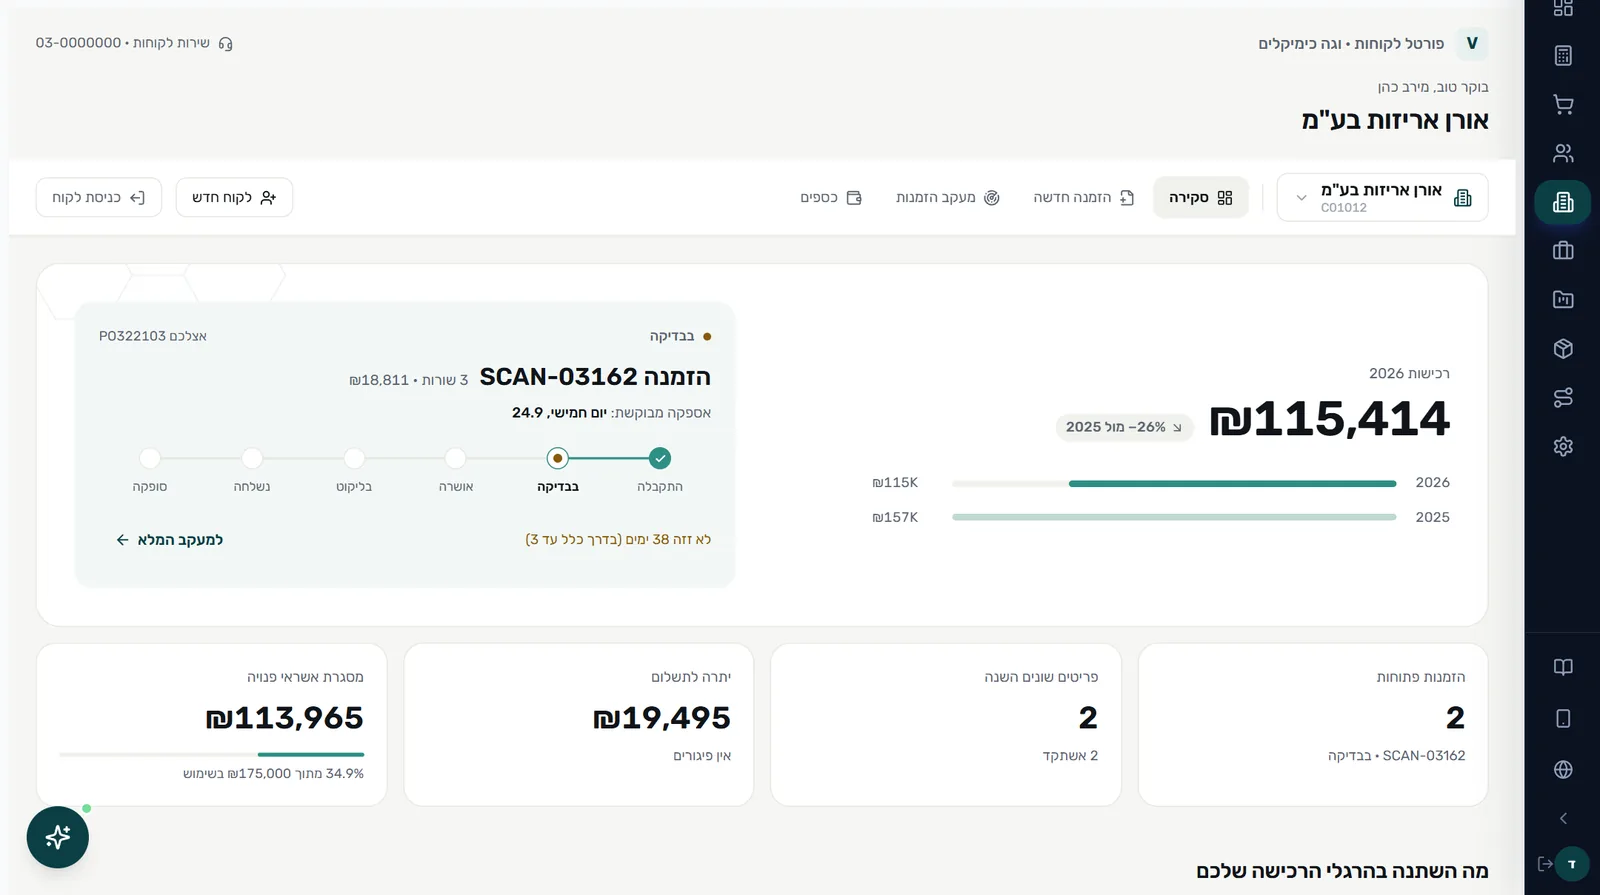Switch to the מעקב הזמנות tab
This screenshot has height=895, width=1600.
(x=947, y=198)
